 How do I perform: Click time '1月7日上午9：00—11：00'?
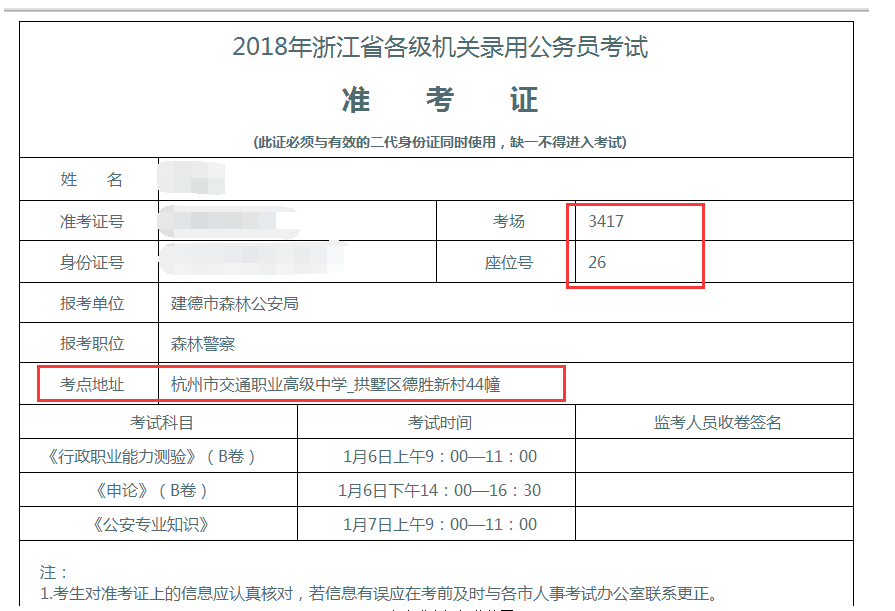click(440, 524)
